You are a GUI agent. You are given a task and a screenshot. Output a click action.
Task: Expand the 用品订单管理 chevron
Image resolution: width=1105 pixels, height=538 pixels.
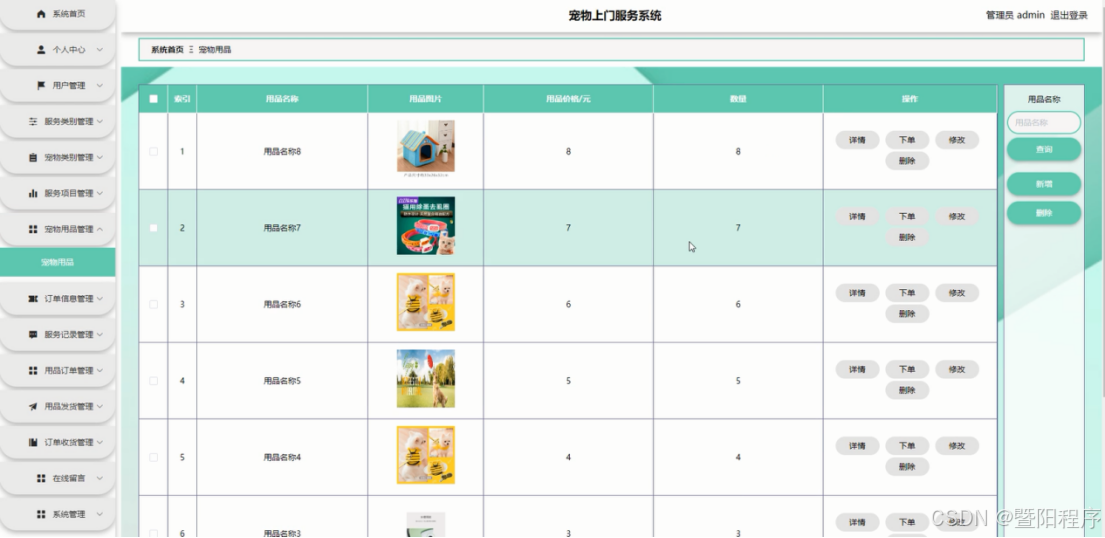click(99, 371)
